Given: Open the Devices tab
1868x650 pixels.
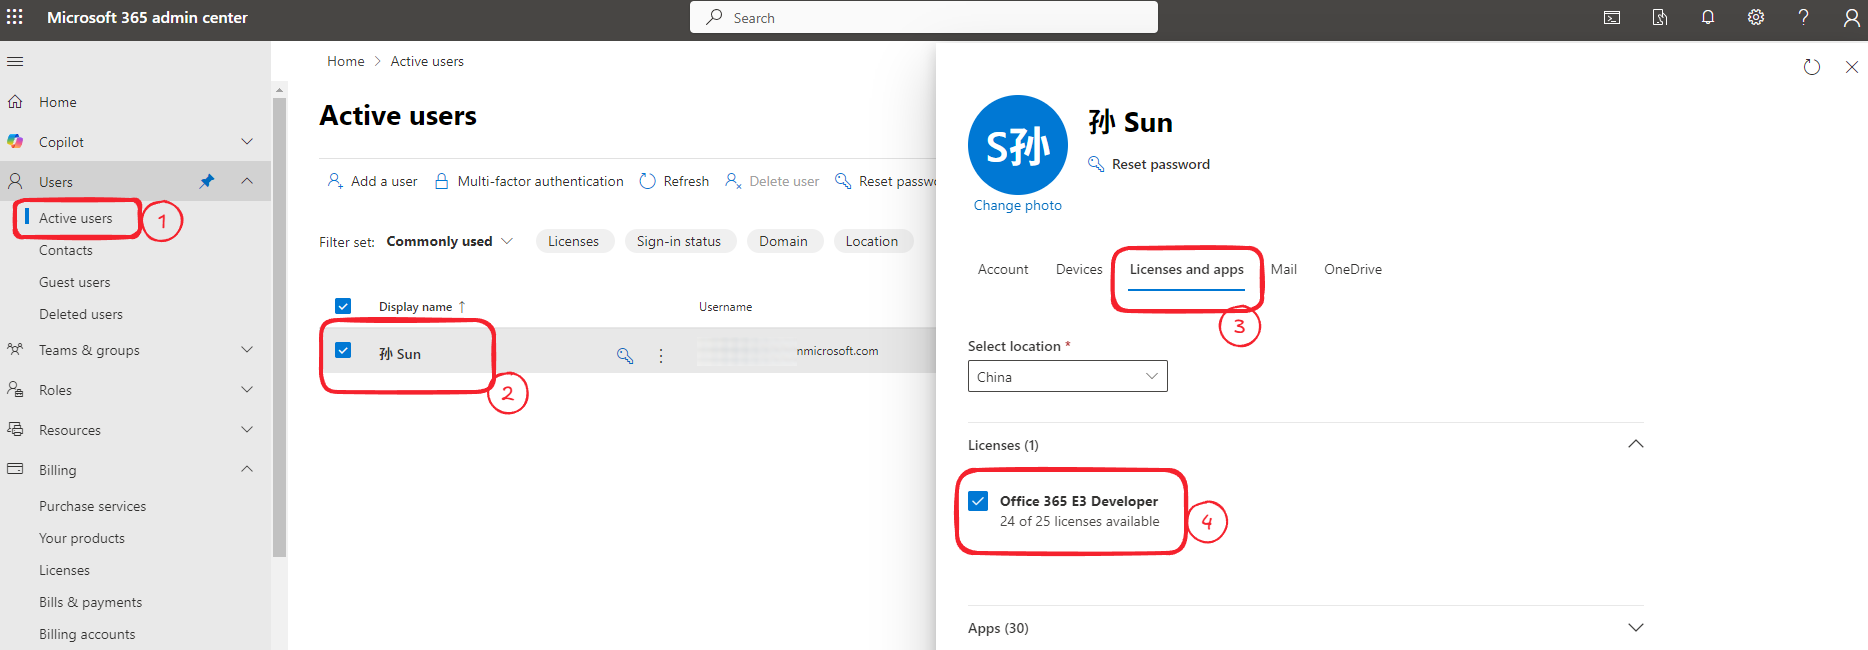Looking at the screenshot, I should point(1078,269).
